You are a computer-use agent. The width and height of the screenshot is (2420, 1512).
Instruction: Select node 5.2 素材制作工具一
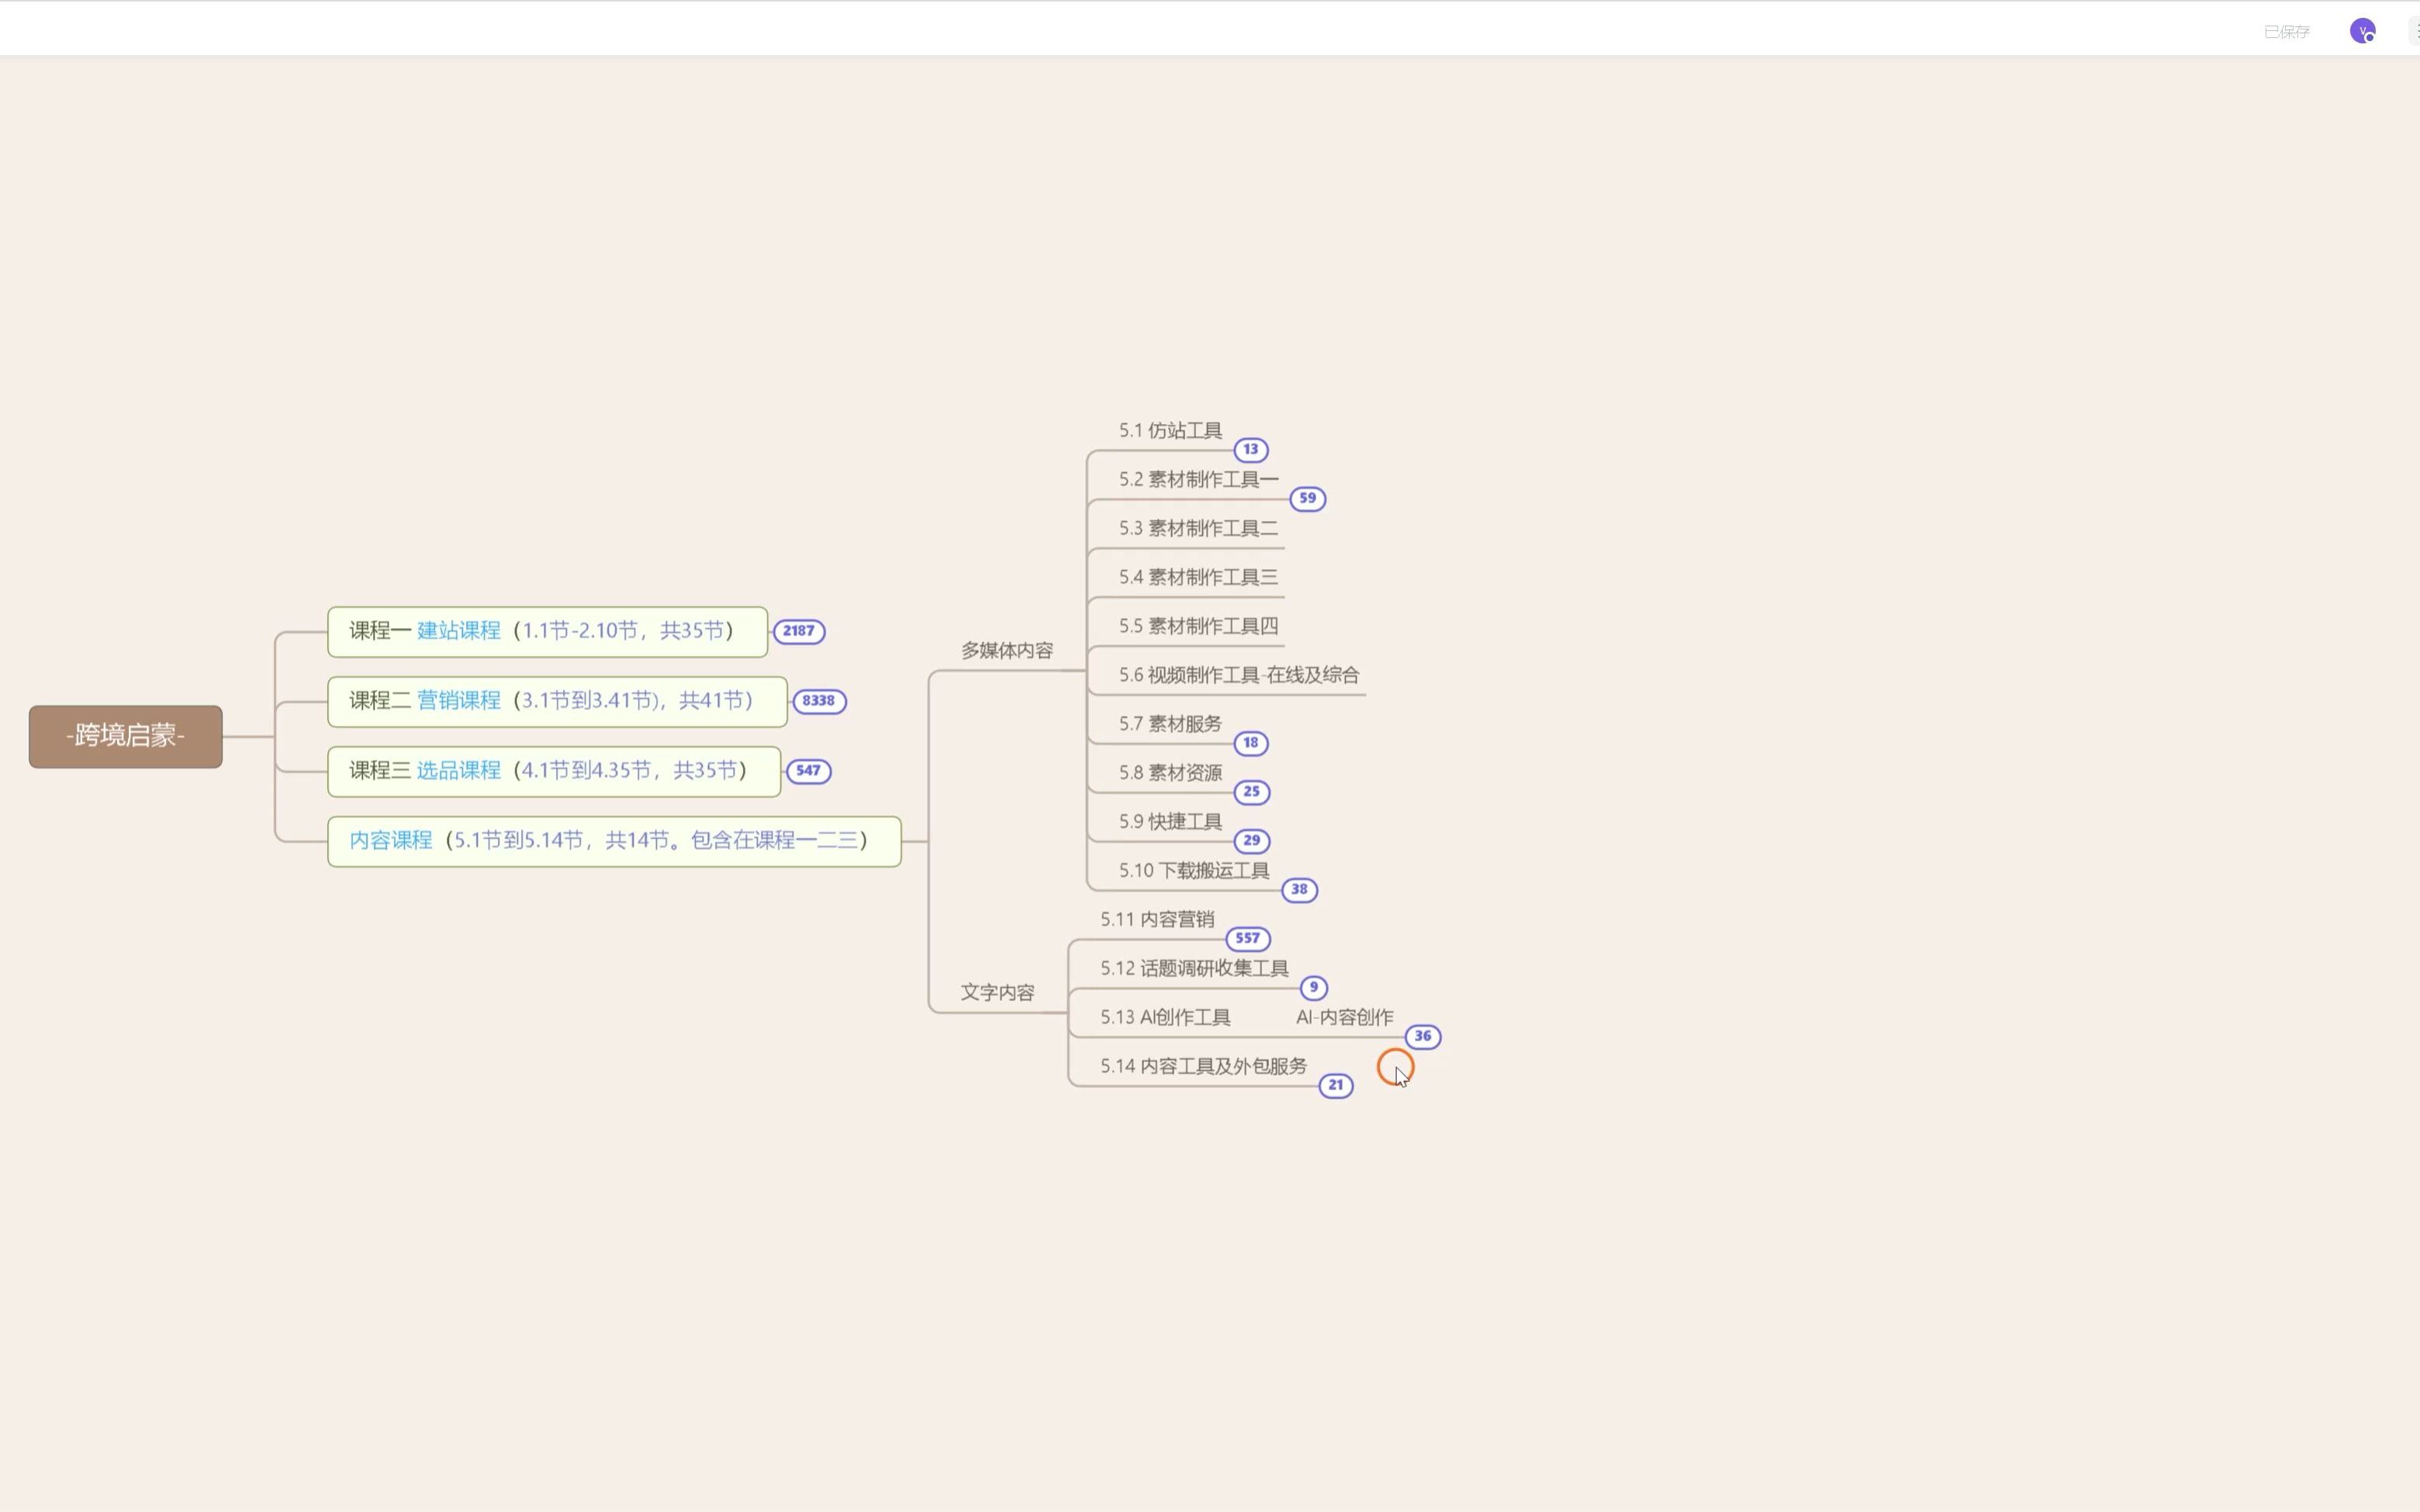point(1198,479)
